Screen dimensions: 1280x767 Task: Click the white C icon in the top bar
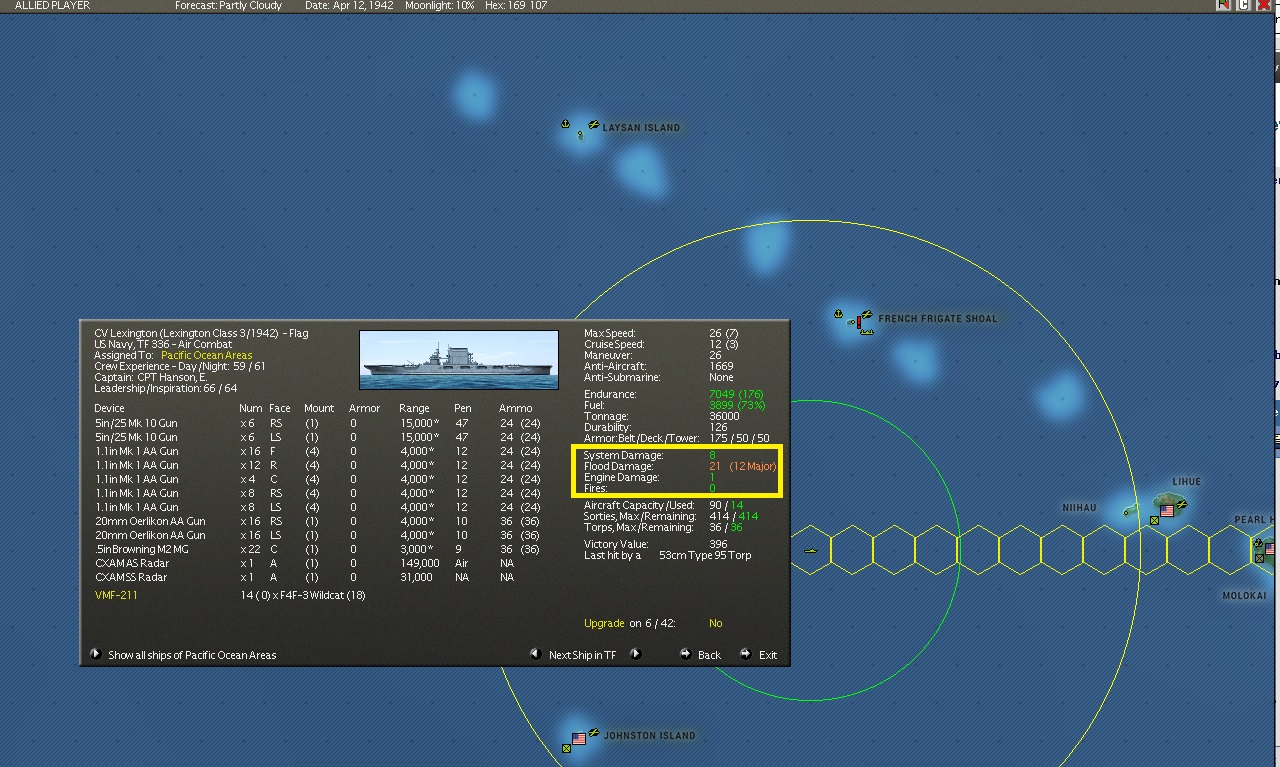tap(1244, 5)
